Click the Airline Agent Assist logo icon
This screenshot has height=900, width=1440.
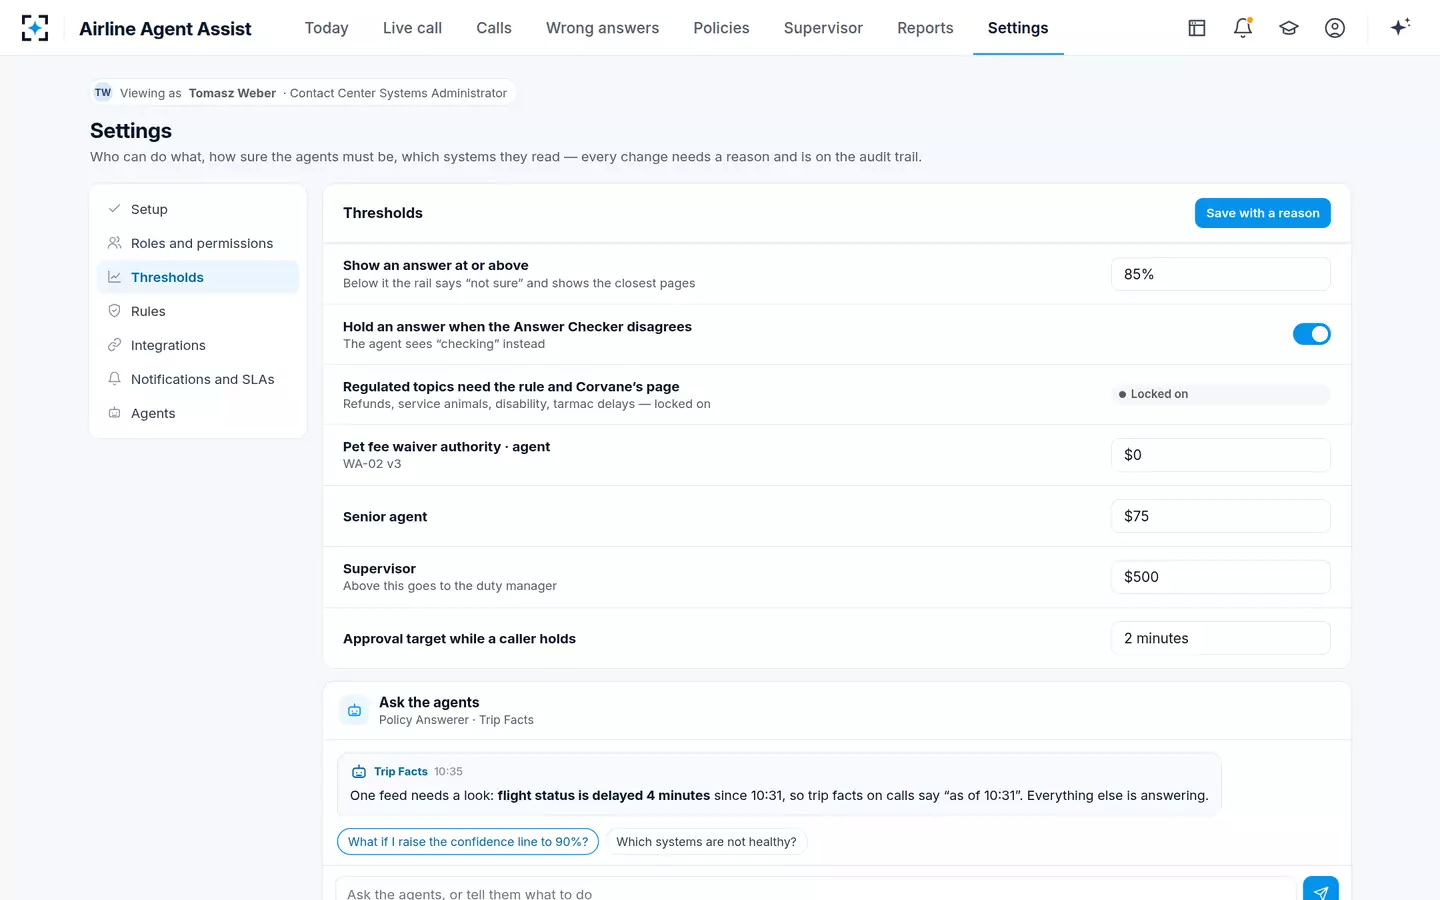35,28
